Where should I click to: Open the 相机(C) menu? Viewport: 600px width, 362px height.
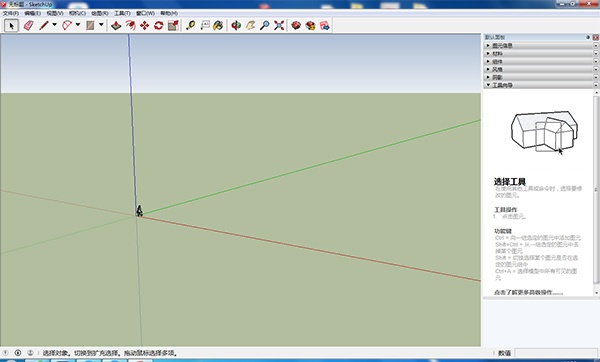77,13
